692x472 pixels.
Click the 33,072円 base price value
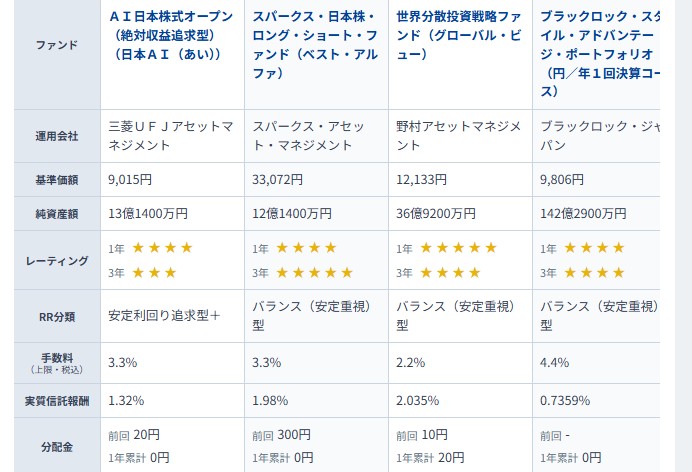[x=282, y=180]
